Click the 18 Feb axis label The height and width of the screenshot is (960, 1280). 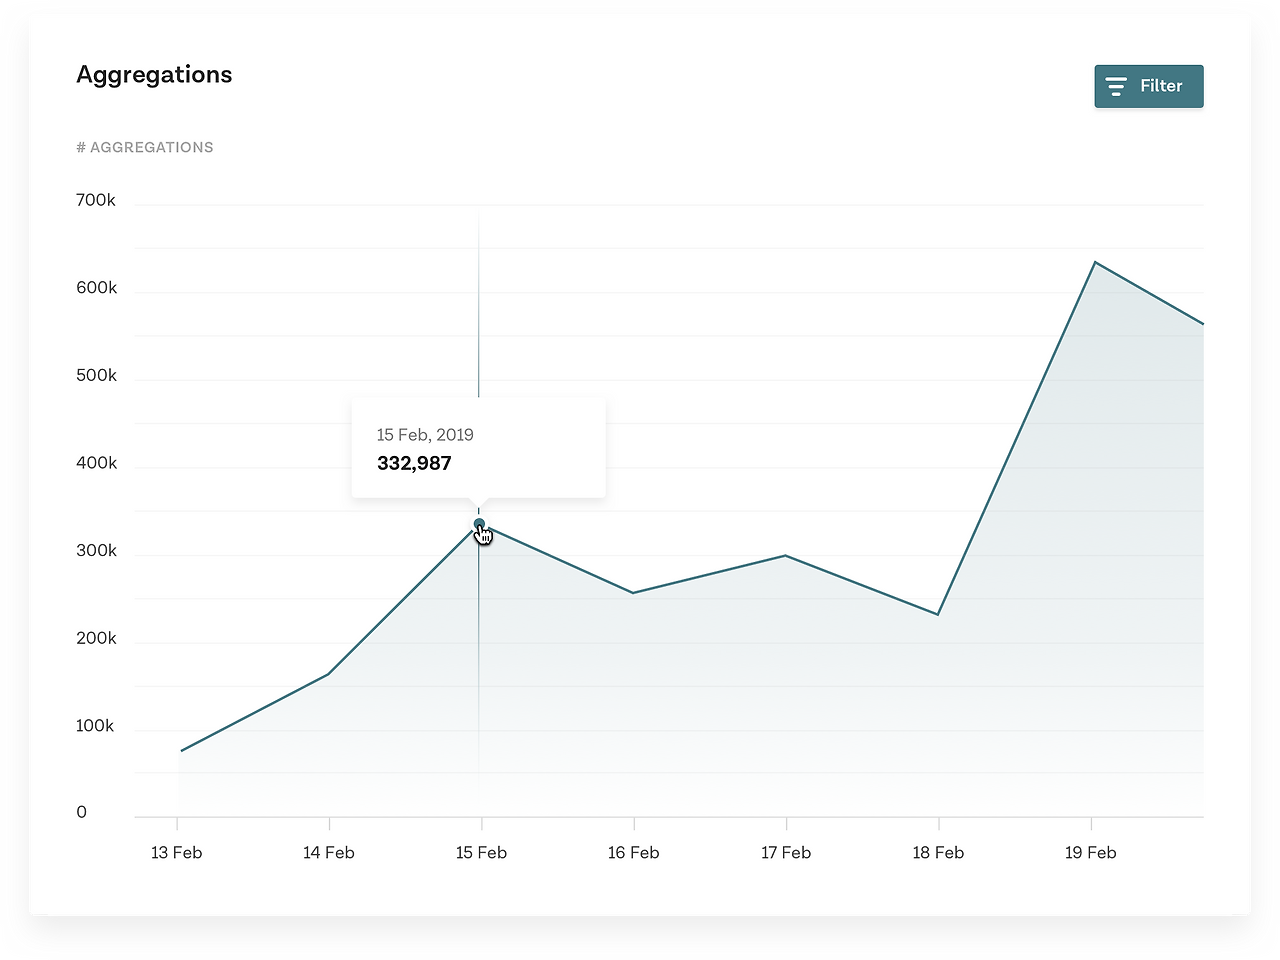tap(938, 853)
